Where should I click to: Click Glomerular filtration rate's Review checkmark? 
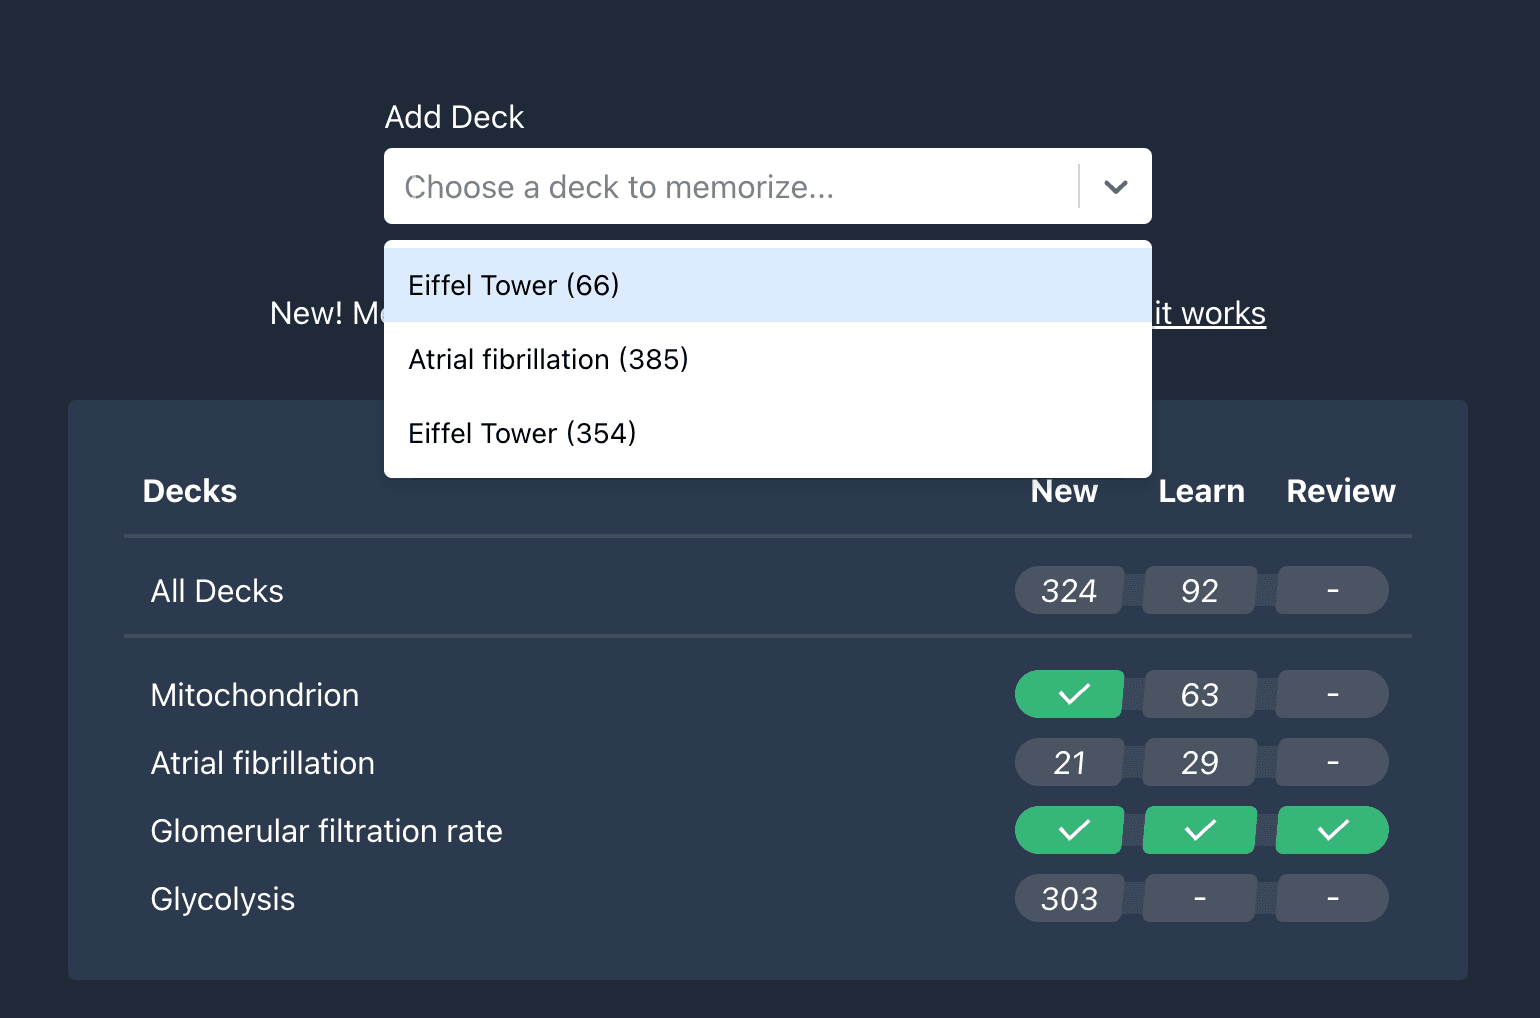coord(1331,830)
